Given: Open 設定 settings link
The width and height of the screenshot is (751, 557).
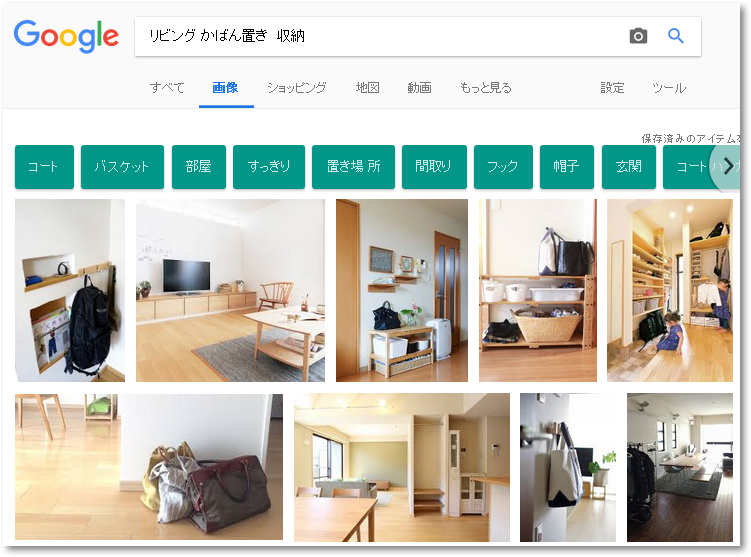Looking at the screenshot, I should [612, 88].
